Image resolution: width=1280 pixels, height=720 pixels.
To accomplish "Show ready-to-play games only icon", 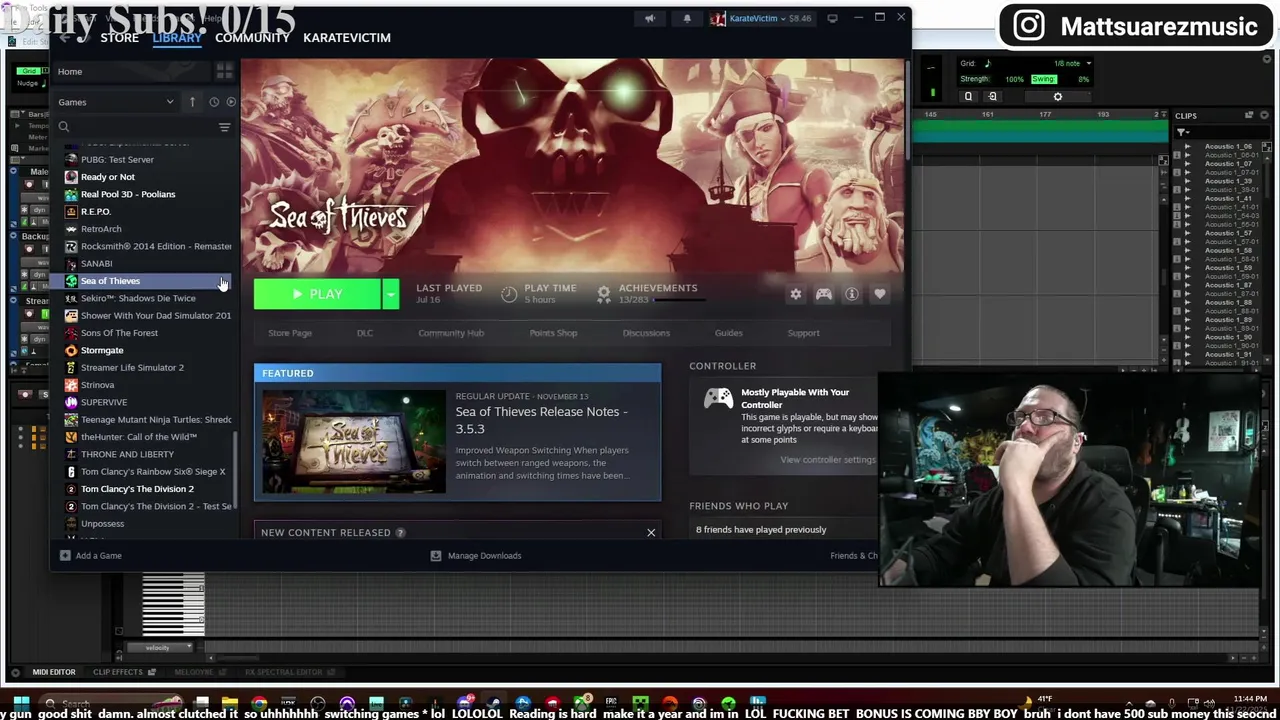I will [x=231, y=102].
